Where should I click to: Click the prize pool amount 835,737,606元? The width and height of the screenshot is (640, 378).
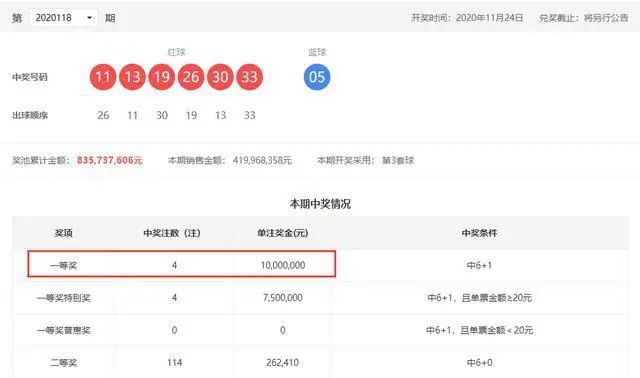[x=110, y=160]
